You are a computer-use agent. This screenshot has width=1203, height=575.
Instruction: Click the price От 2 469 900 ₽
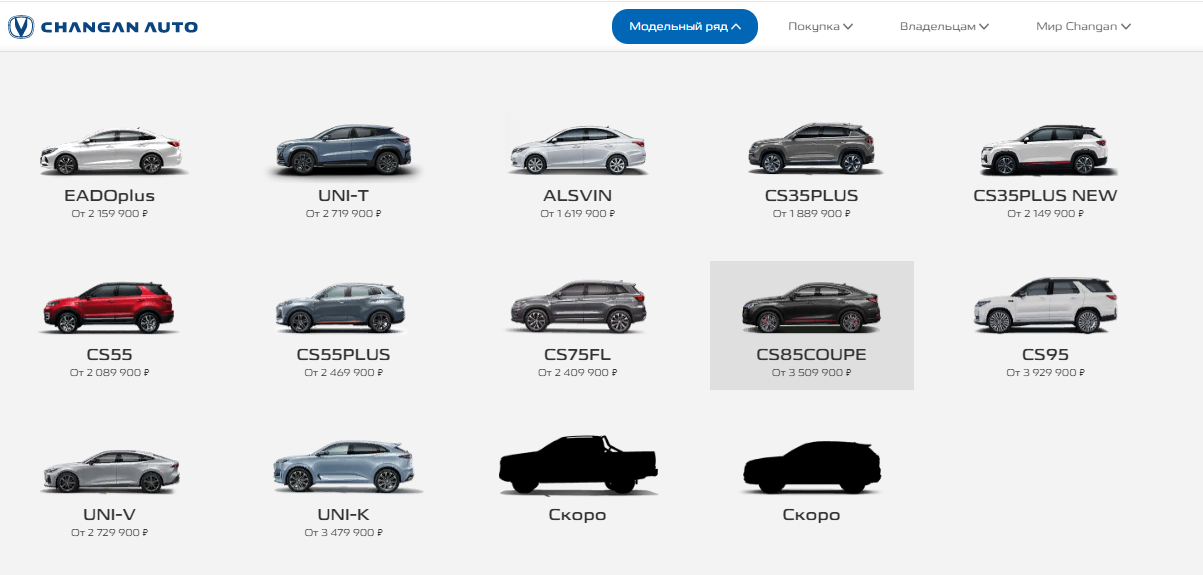(344, 373)
